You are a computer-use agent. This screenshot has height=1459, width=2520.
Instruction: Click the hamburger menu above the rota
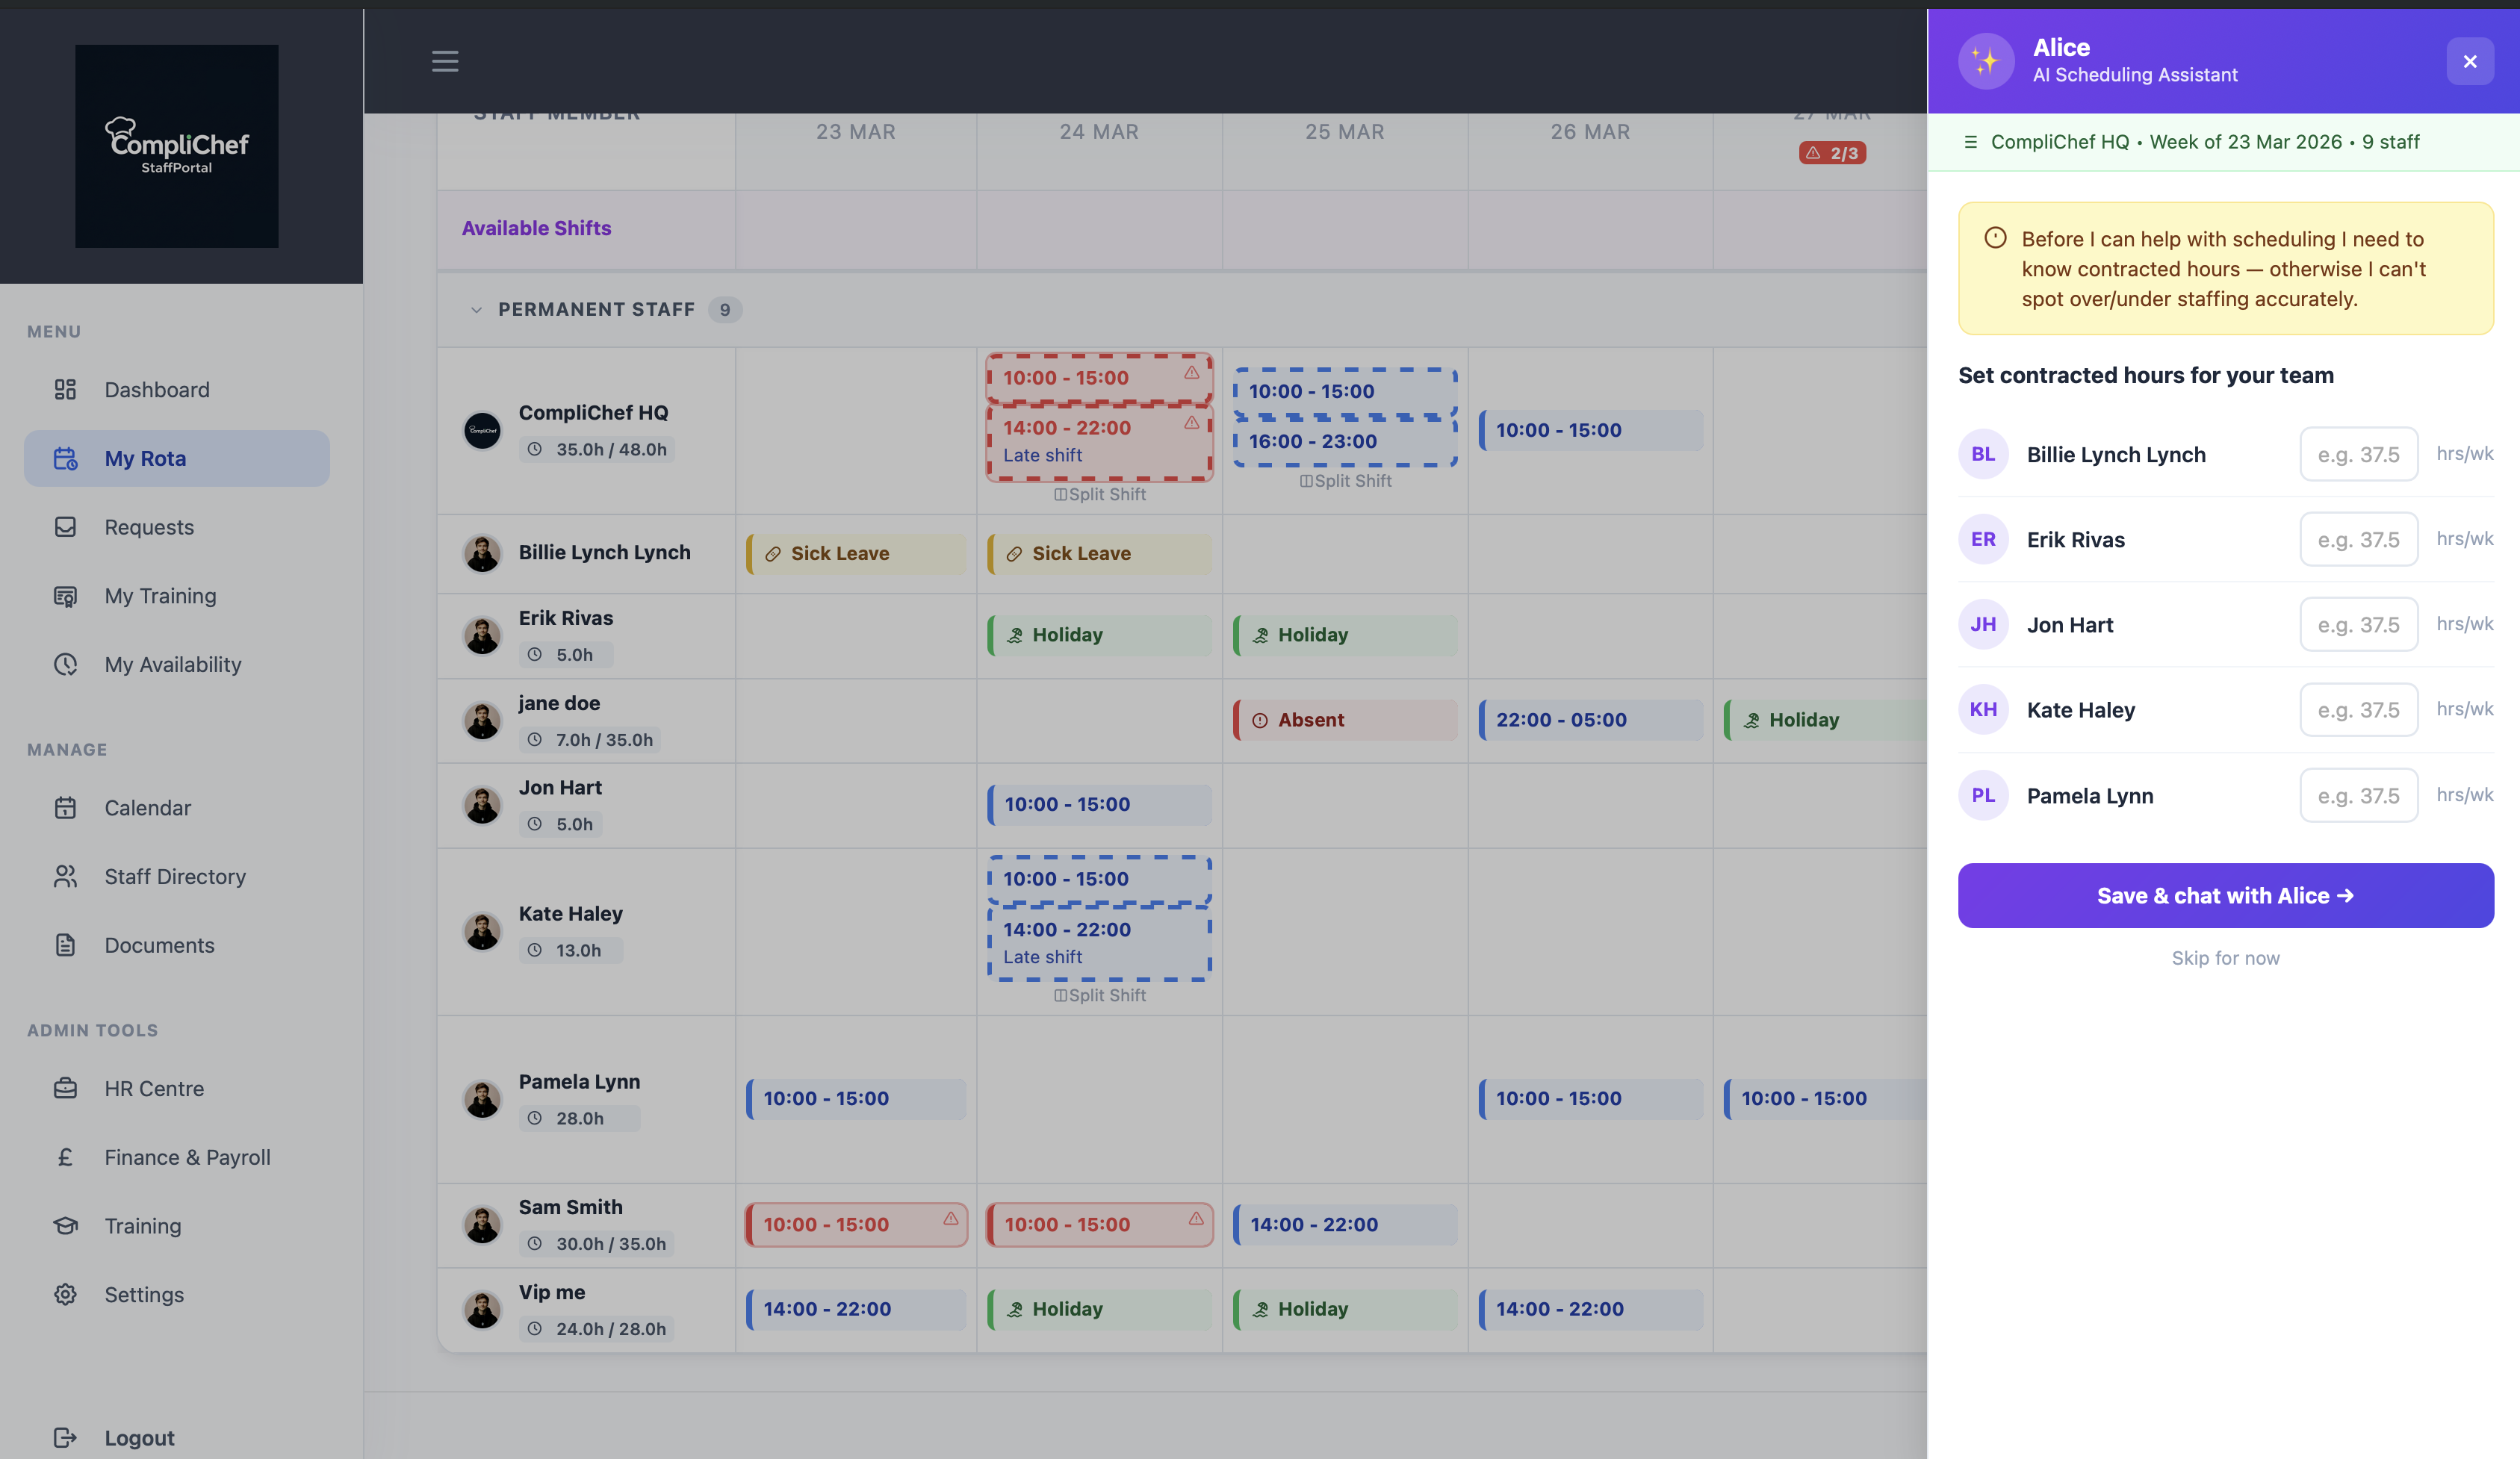(445, 61)
